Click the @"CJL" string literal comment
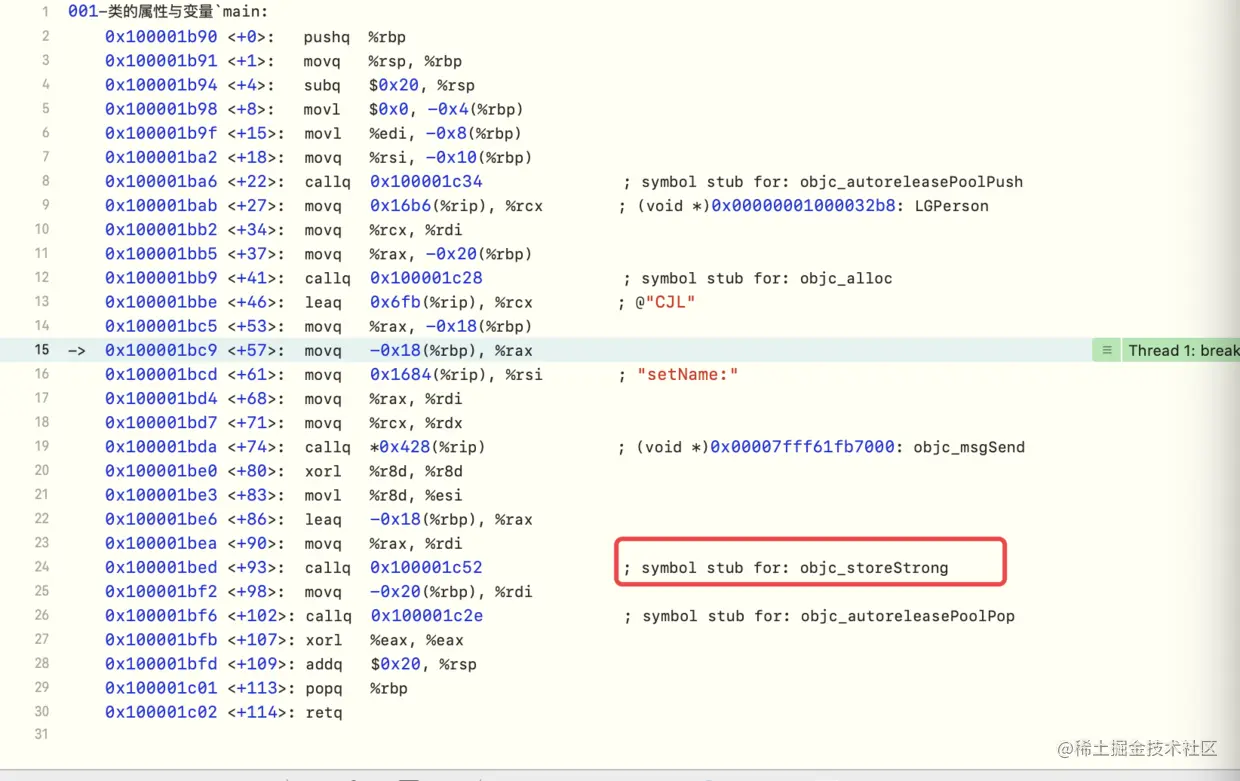 click(x=657, y=302)
